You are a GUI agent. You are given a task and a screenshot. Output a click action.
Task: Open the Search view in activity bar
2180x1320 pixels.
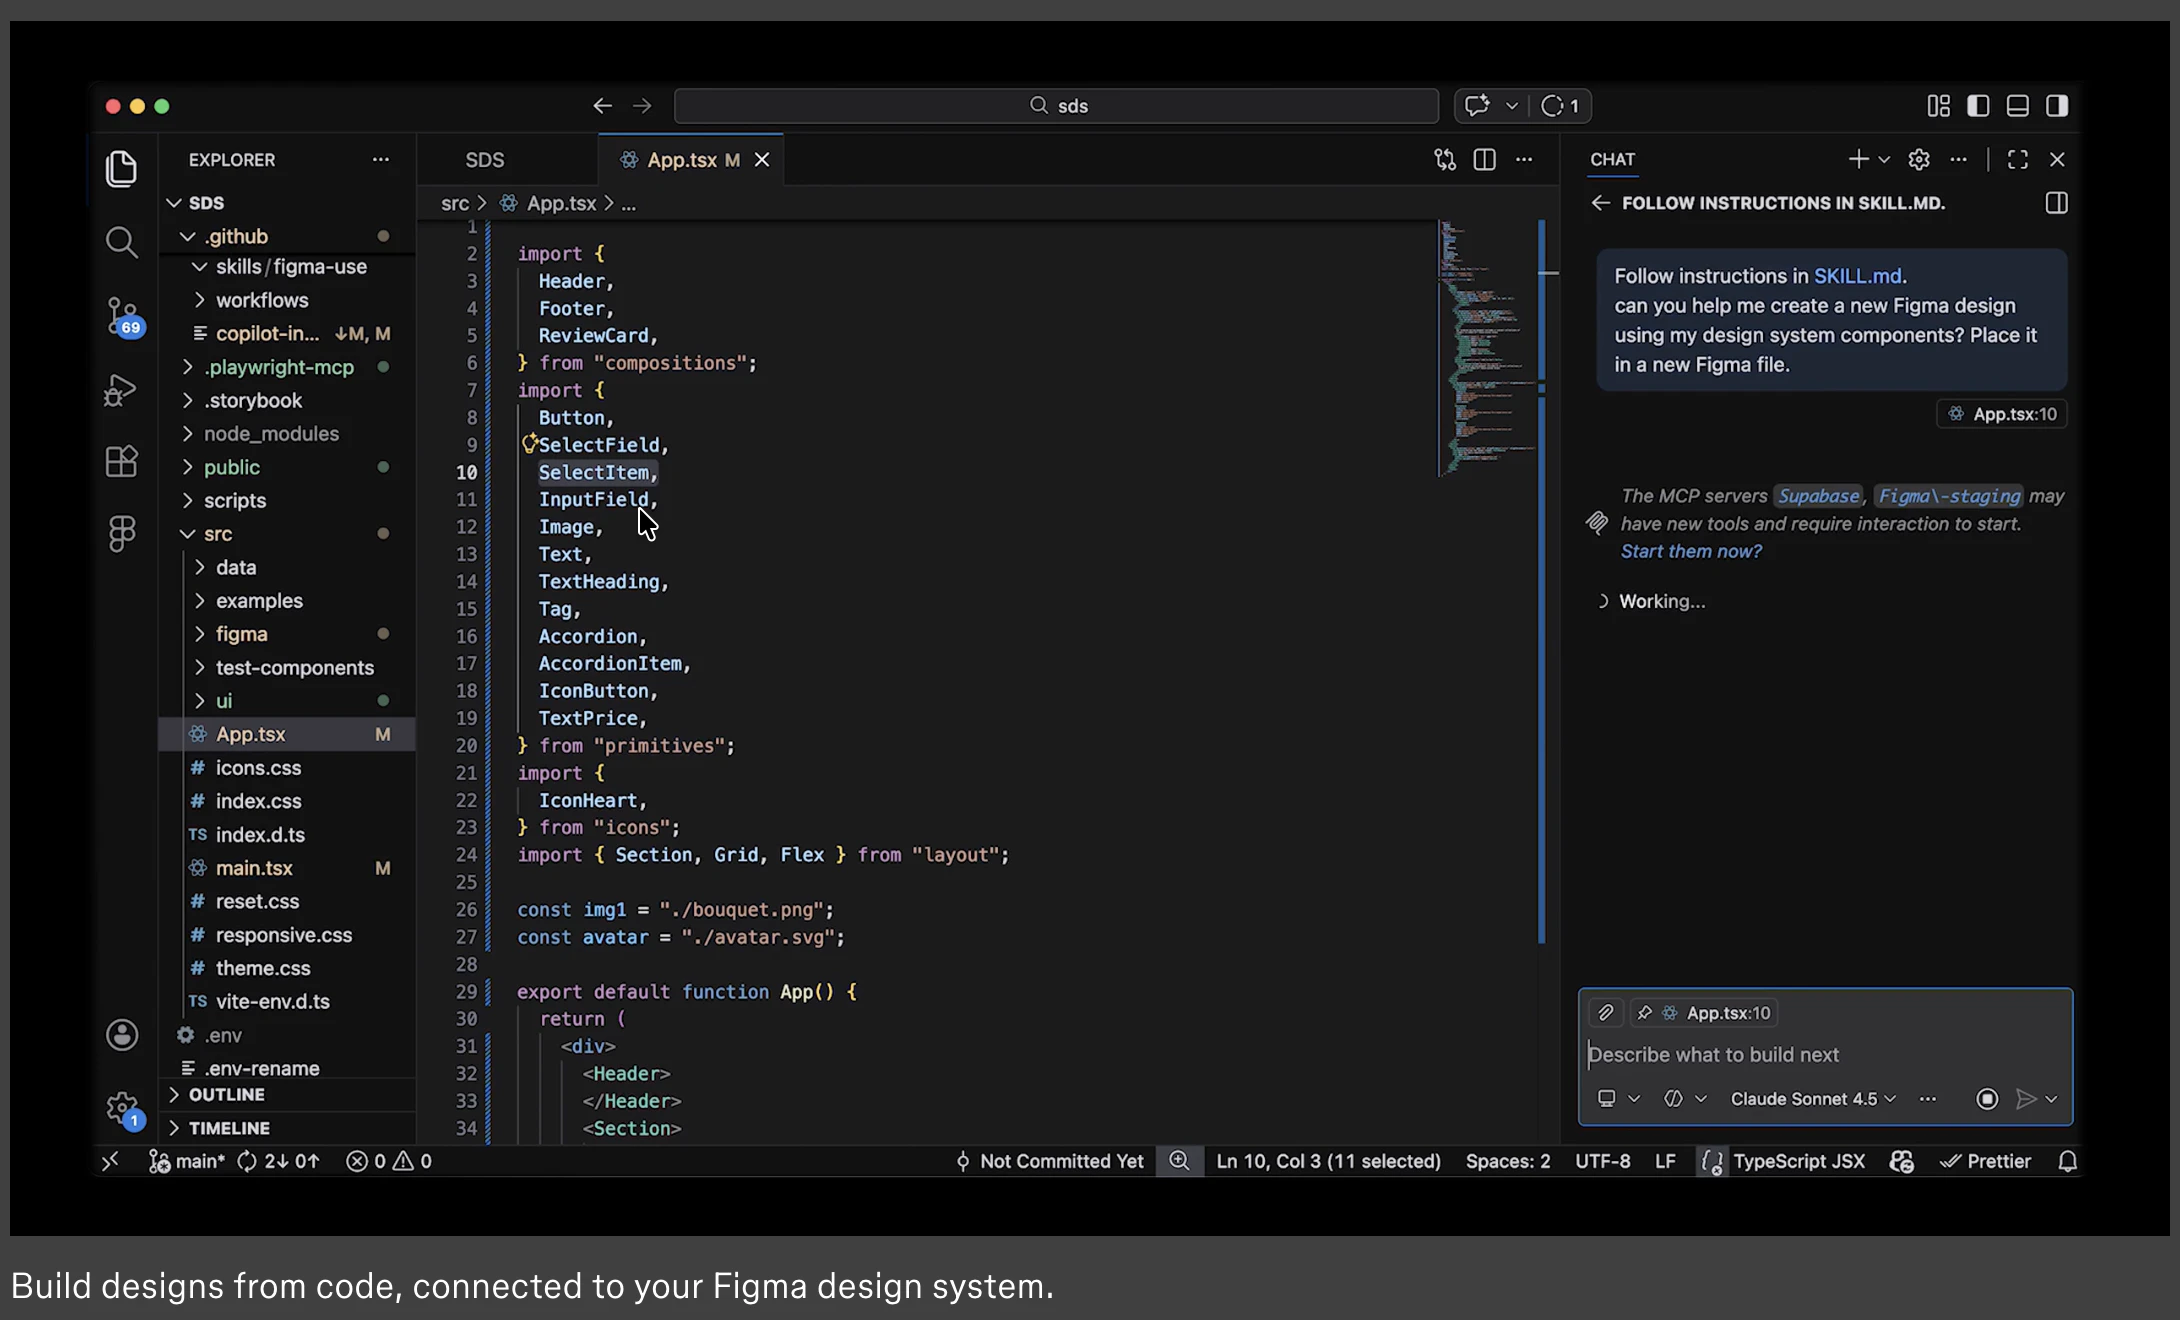click(121, 242)
